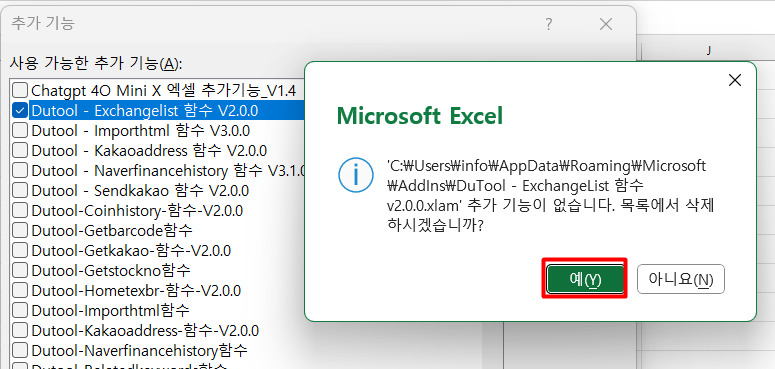
Task: Enable the Dutool-Naverfinancehistory함수 checkbox
Action: pos(20,350)
